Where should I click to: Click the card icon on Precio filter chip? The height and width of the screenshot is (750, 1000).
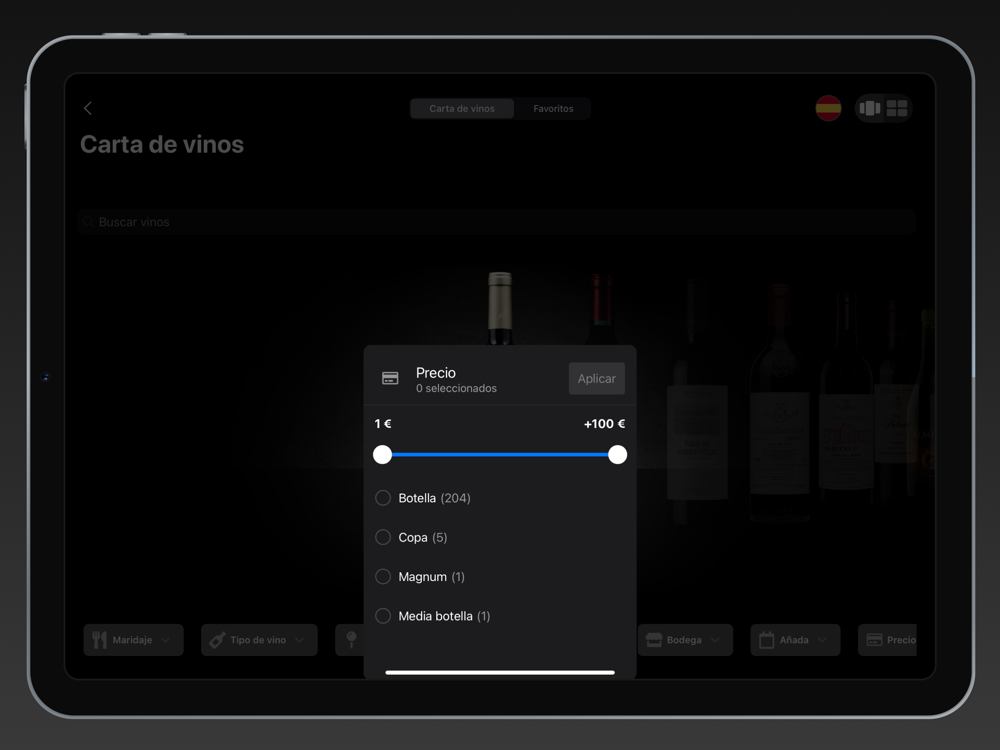[x=874, y=640]
